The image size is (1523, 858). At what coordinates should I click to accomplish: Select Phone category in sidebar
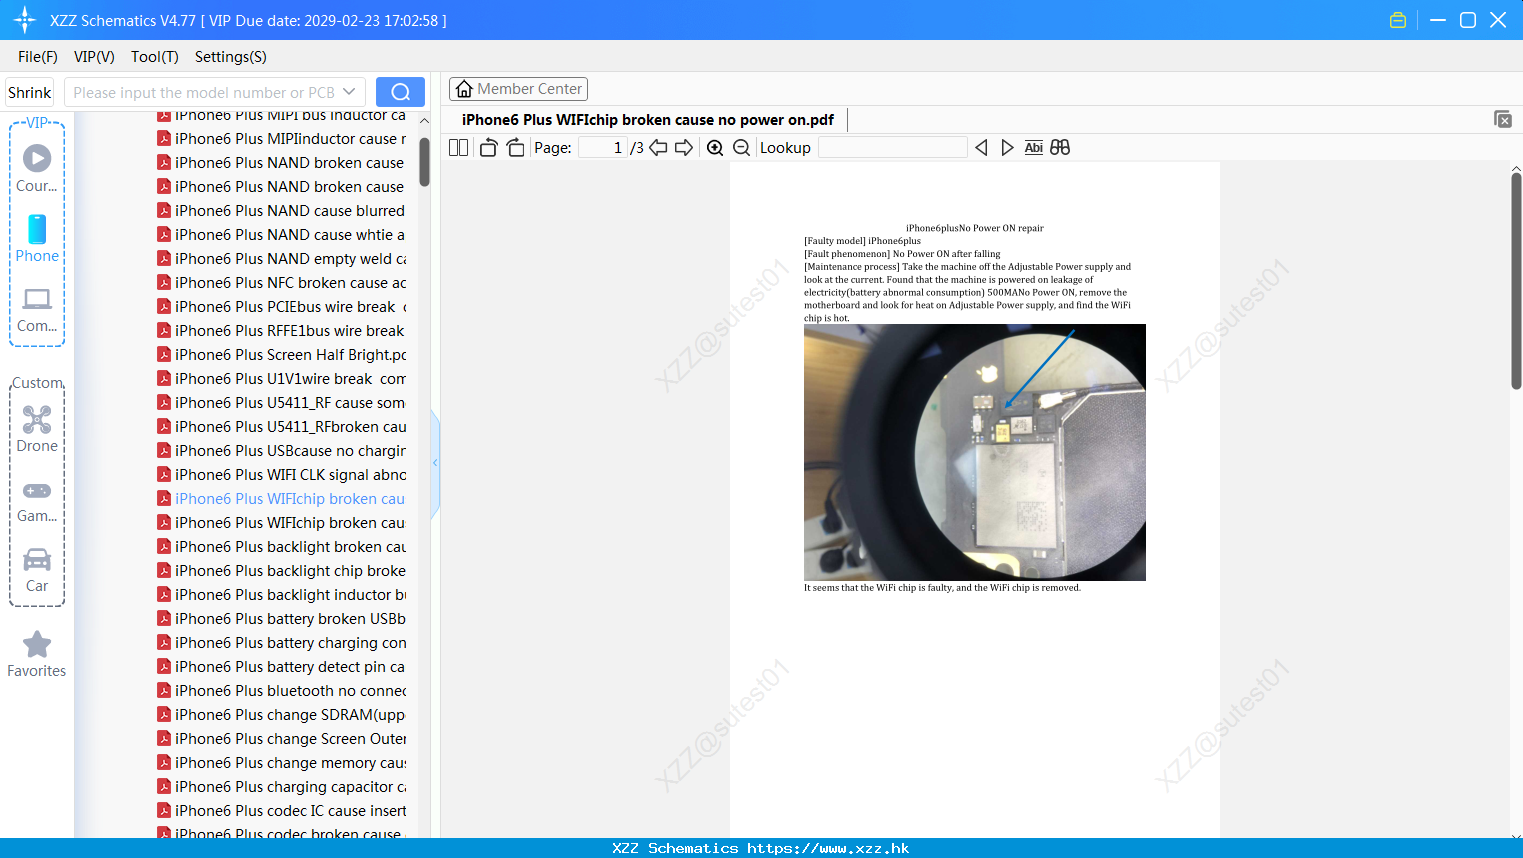click(37, 238)
